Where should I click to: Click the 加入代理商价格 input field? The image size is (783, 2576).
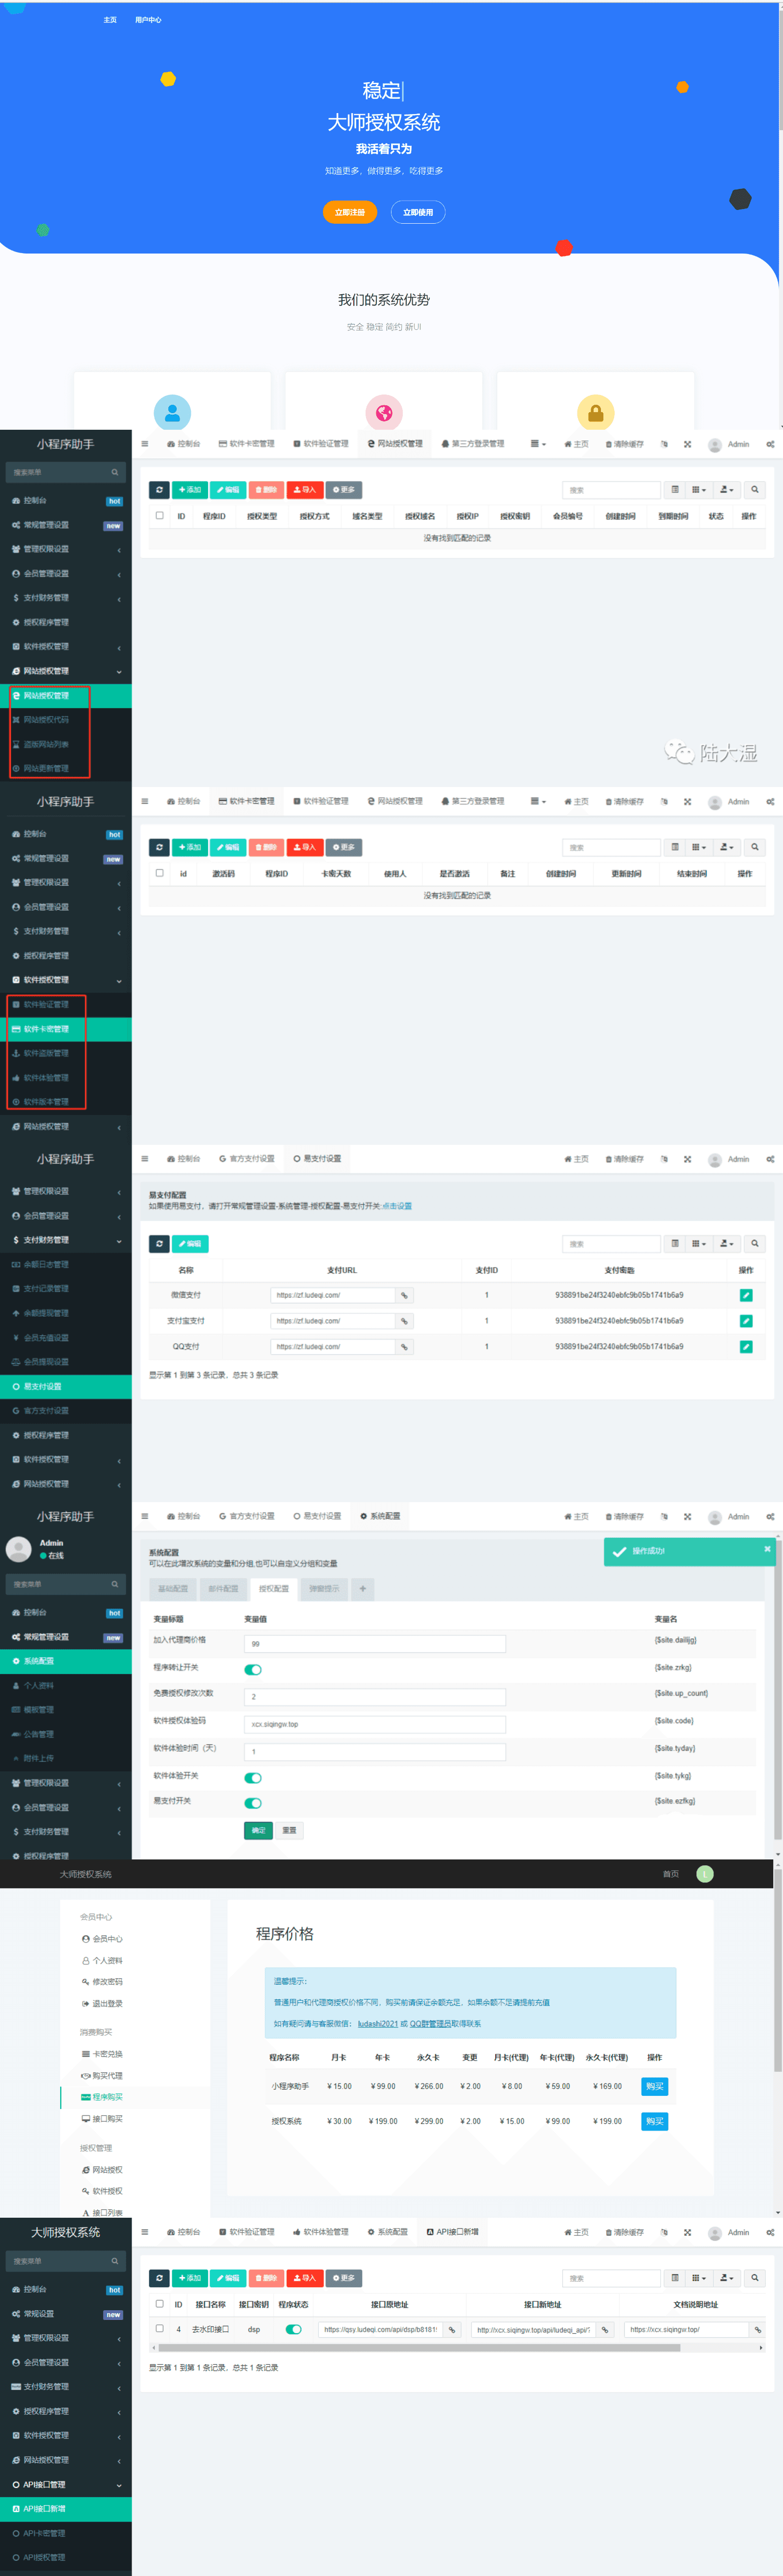tap(374, 1644)
